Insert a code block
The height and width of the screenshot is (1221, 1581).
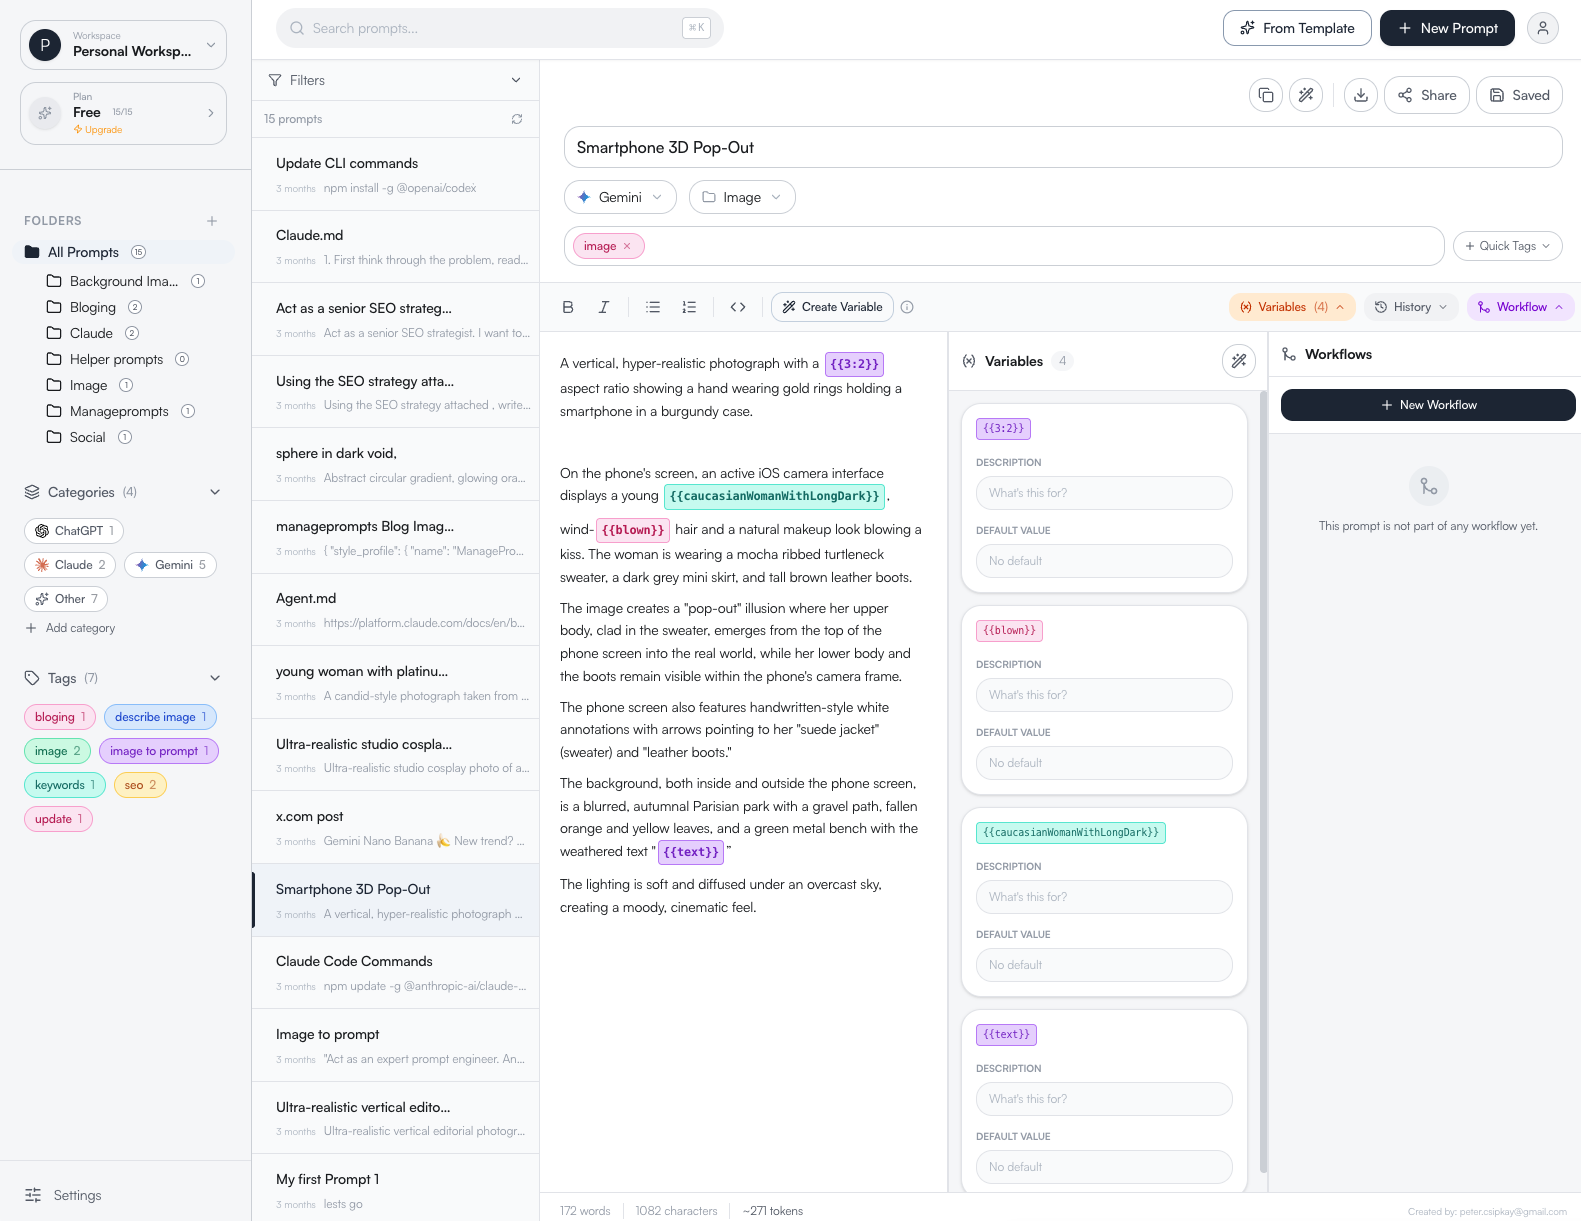point(738,307)
